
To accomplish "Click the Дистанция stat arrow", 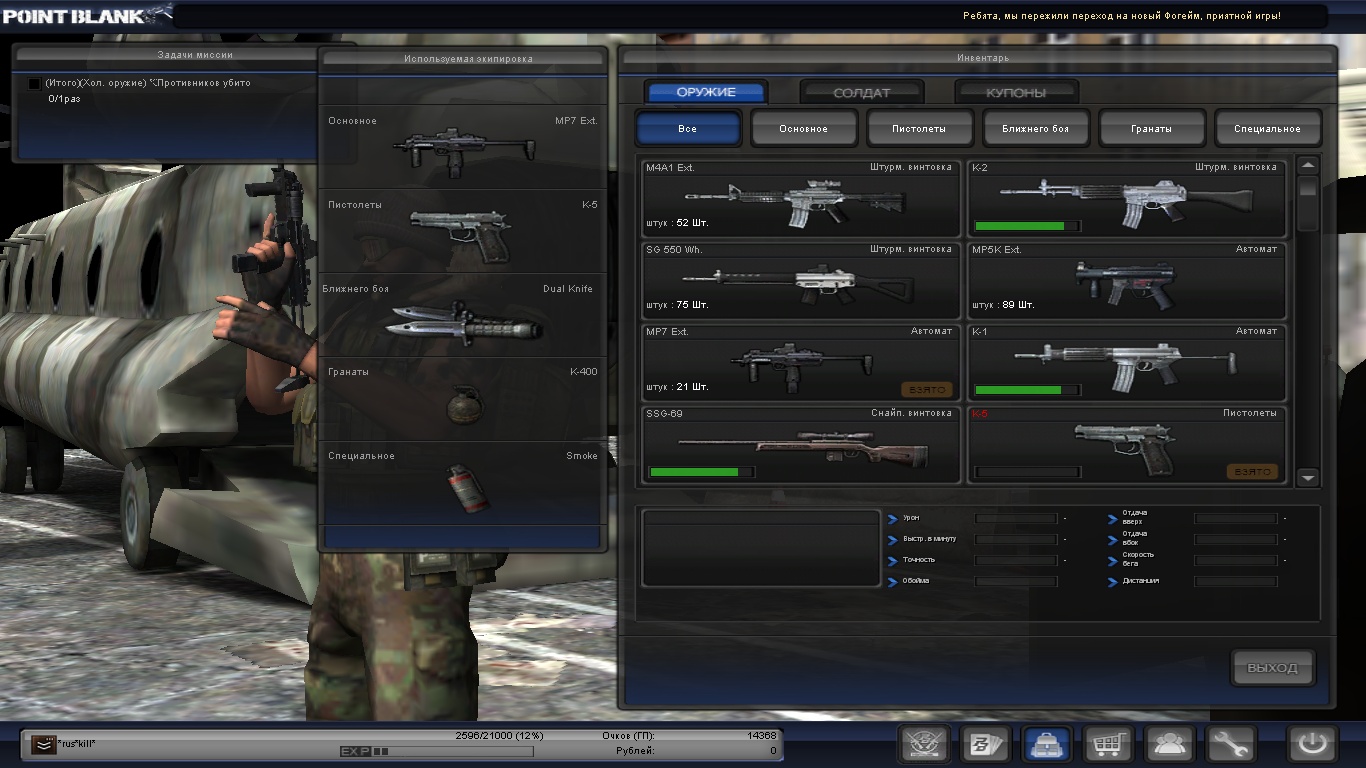I will click(1113, 582).
